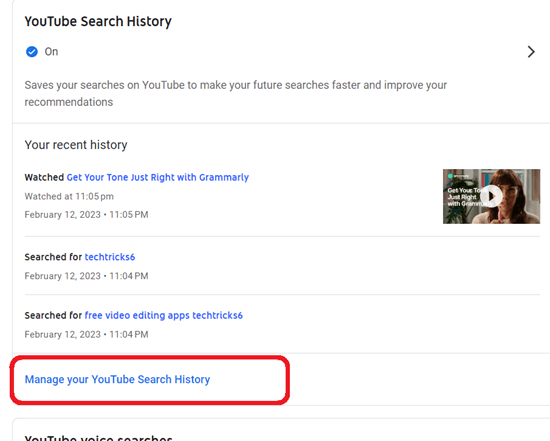Image resolution: width=550 pixels, height=441 pixels.
Task: Click the bold 'Watched' label
Action: click(x=44, y=177)
